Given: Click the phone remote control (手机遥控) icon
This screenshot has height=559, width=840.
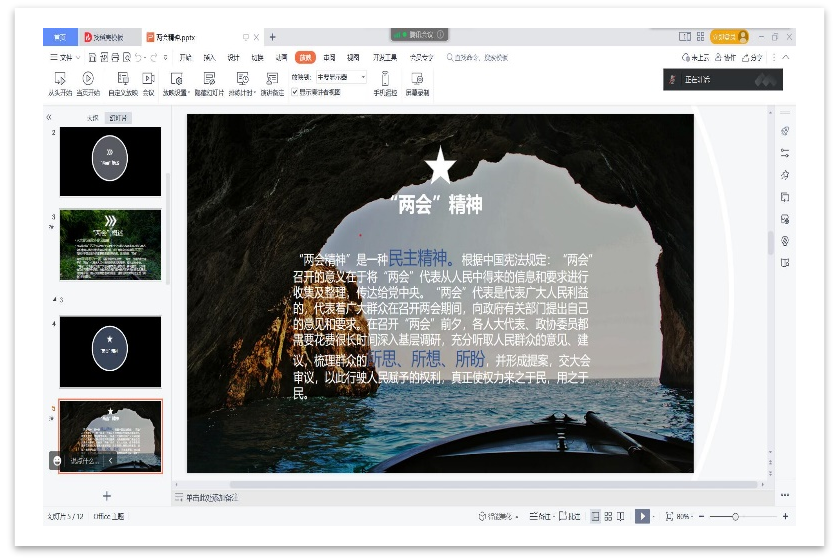Looking at the screenshot, I should tap(385, 79).
